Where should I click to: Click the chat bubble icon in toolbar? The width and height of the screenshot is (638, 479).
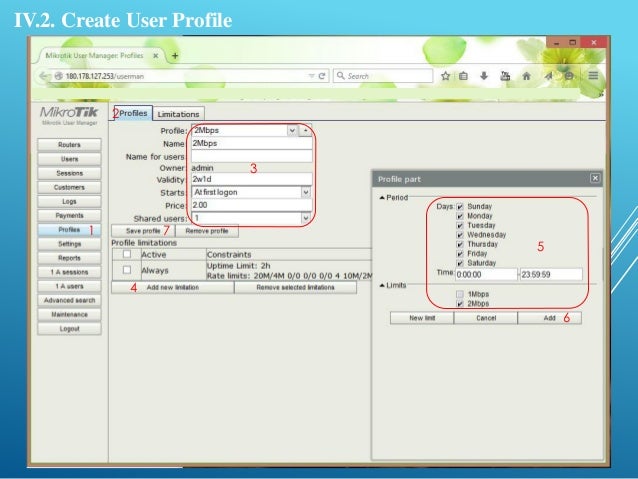coord(569,76)
